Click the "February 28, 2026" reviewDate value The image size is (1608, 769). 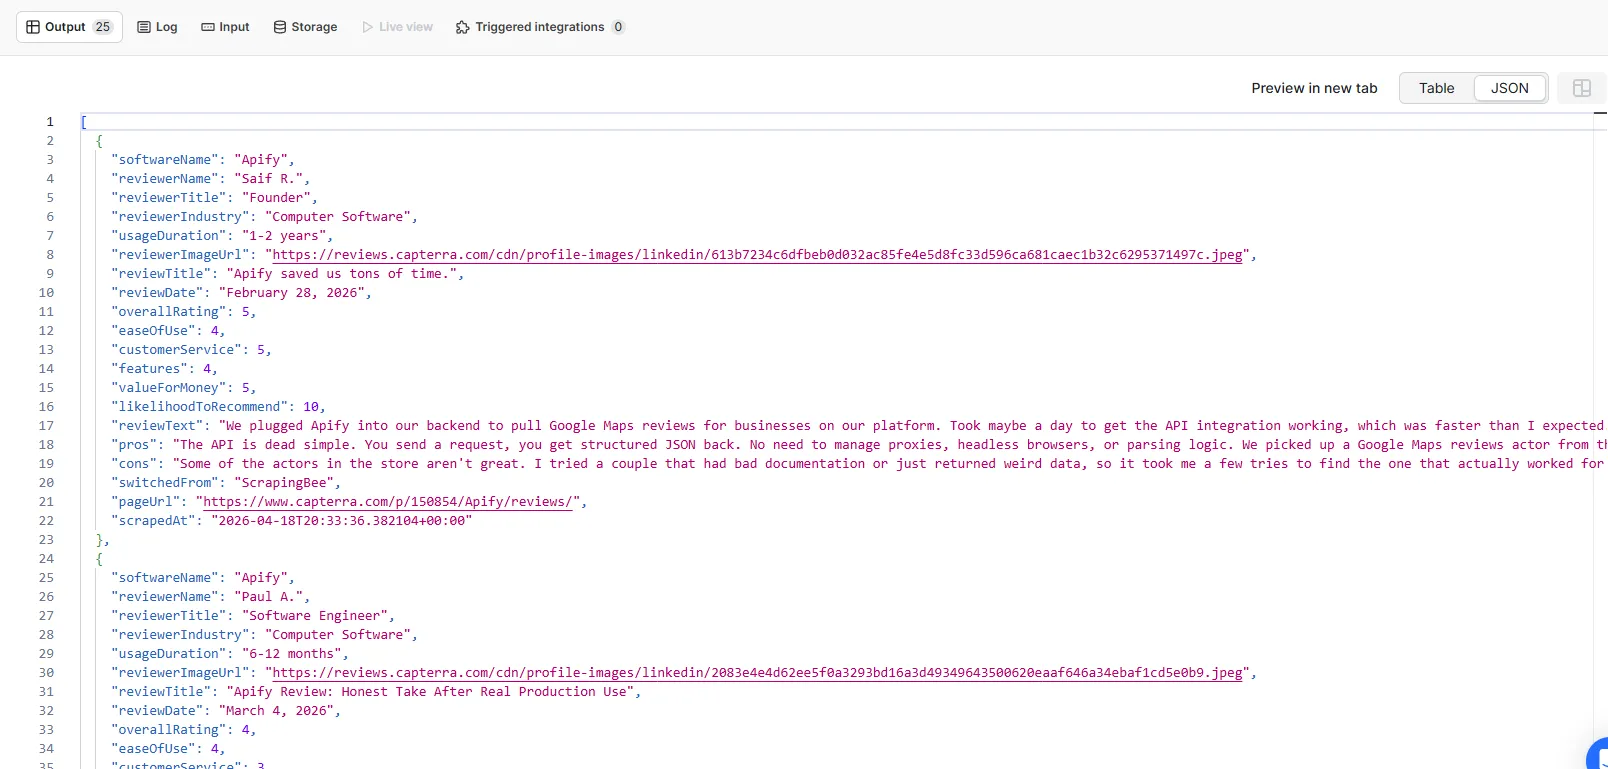[291, 293]
